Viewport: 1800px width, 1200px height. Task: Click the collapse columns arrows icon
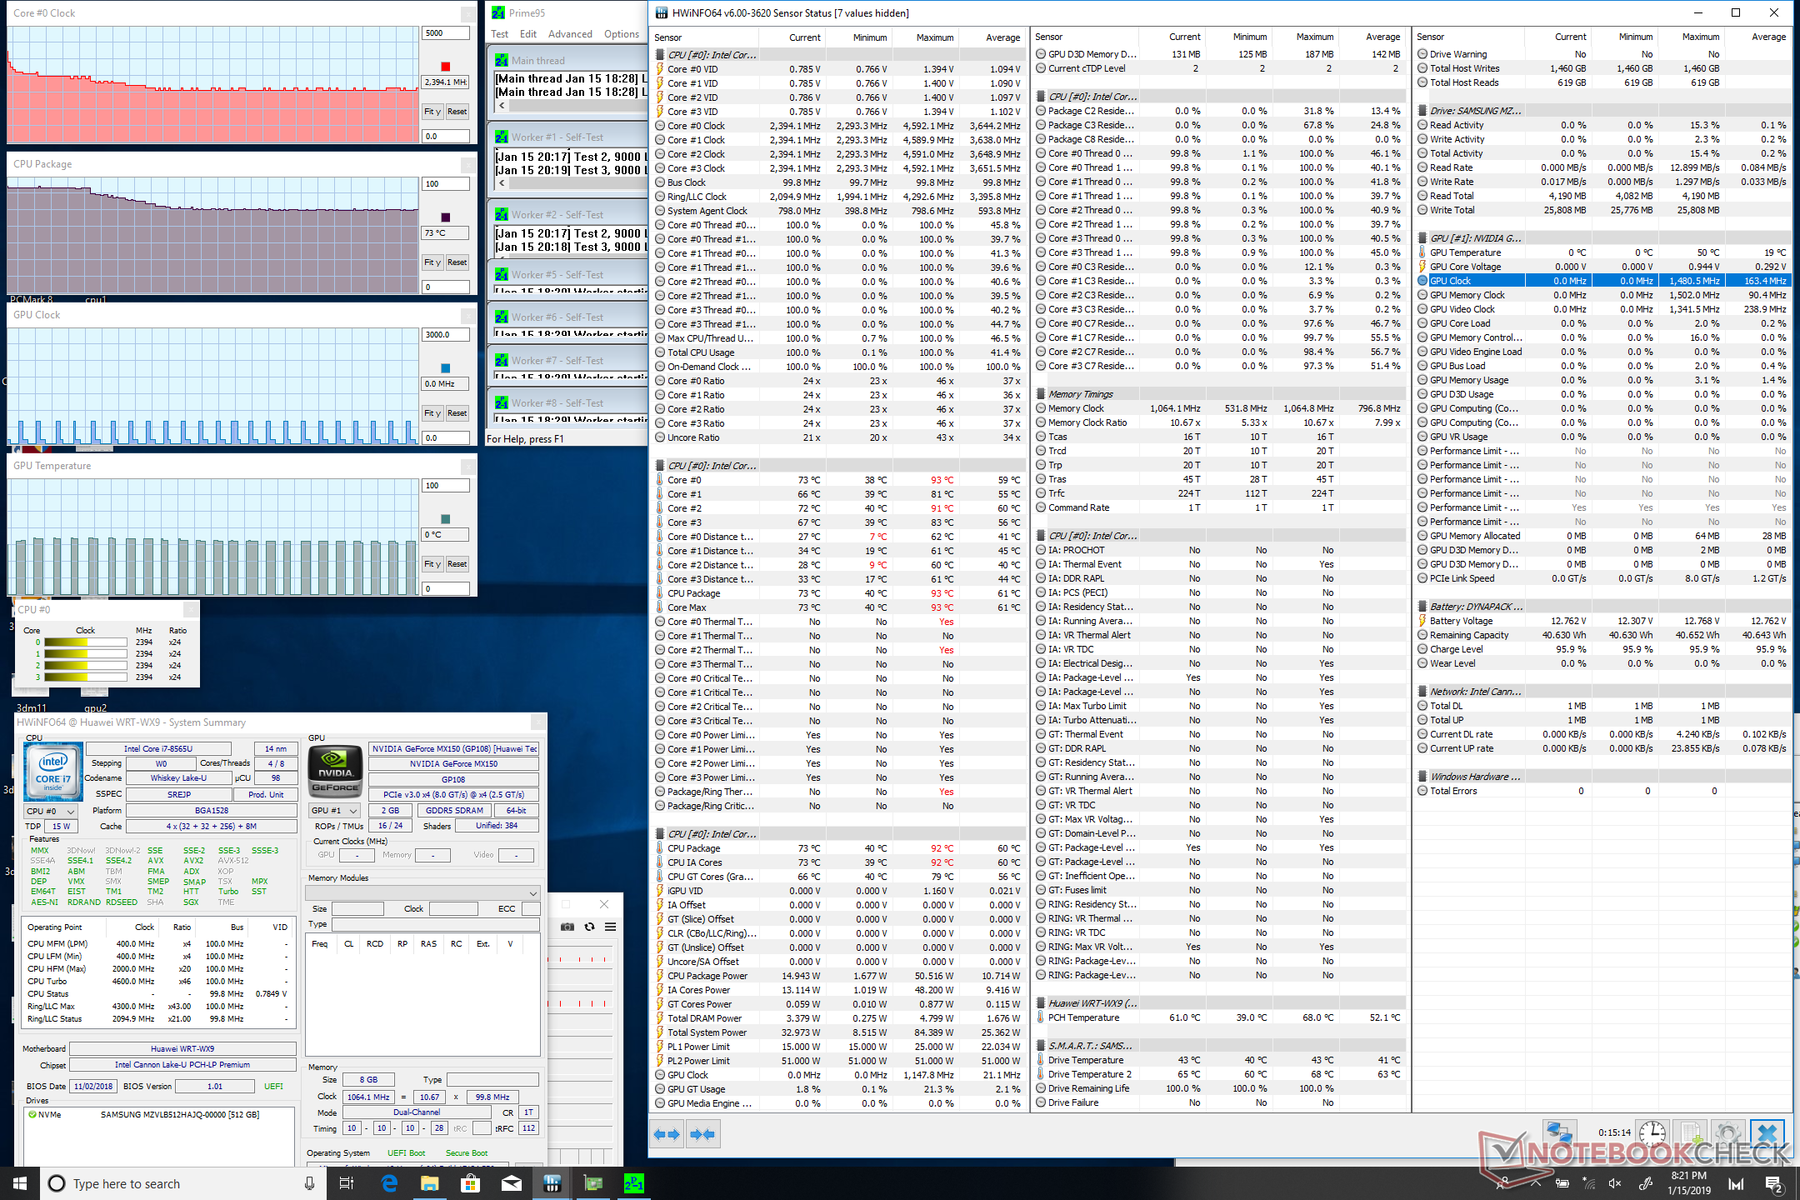(703, 1134)
